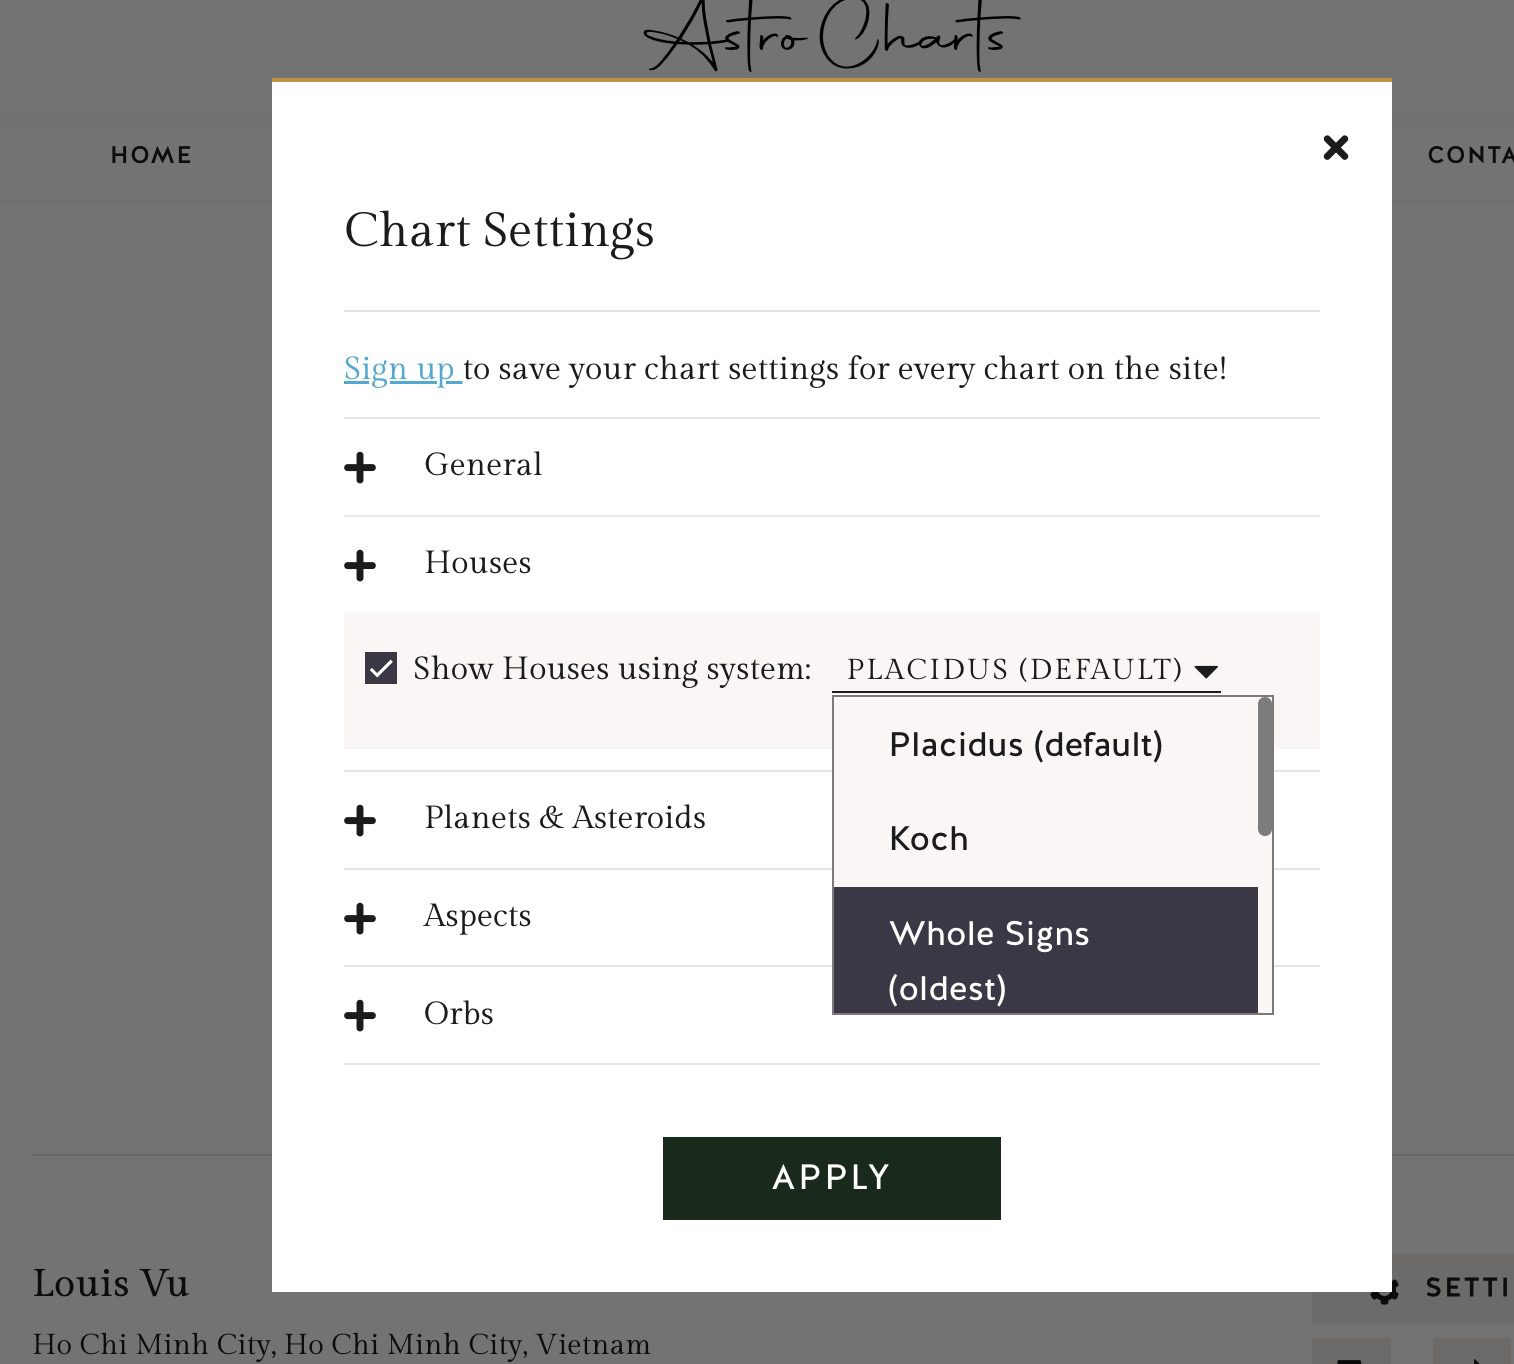
Task: Select Koch from the house system list
Action: click(1045, 839)
